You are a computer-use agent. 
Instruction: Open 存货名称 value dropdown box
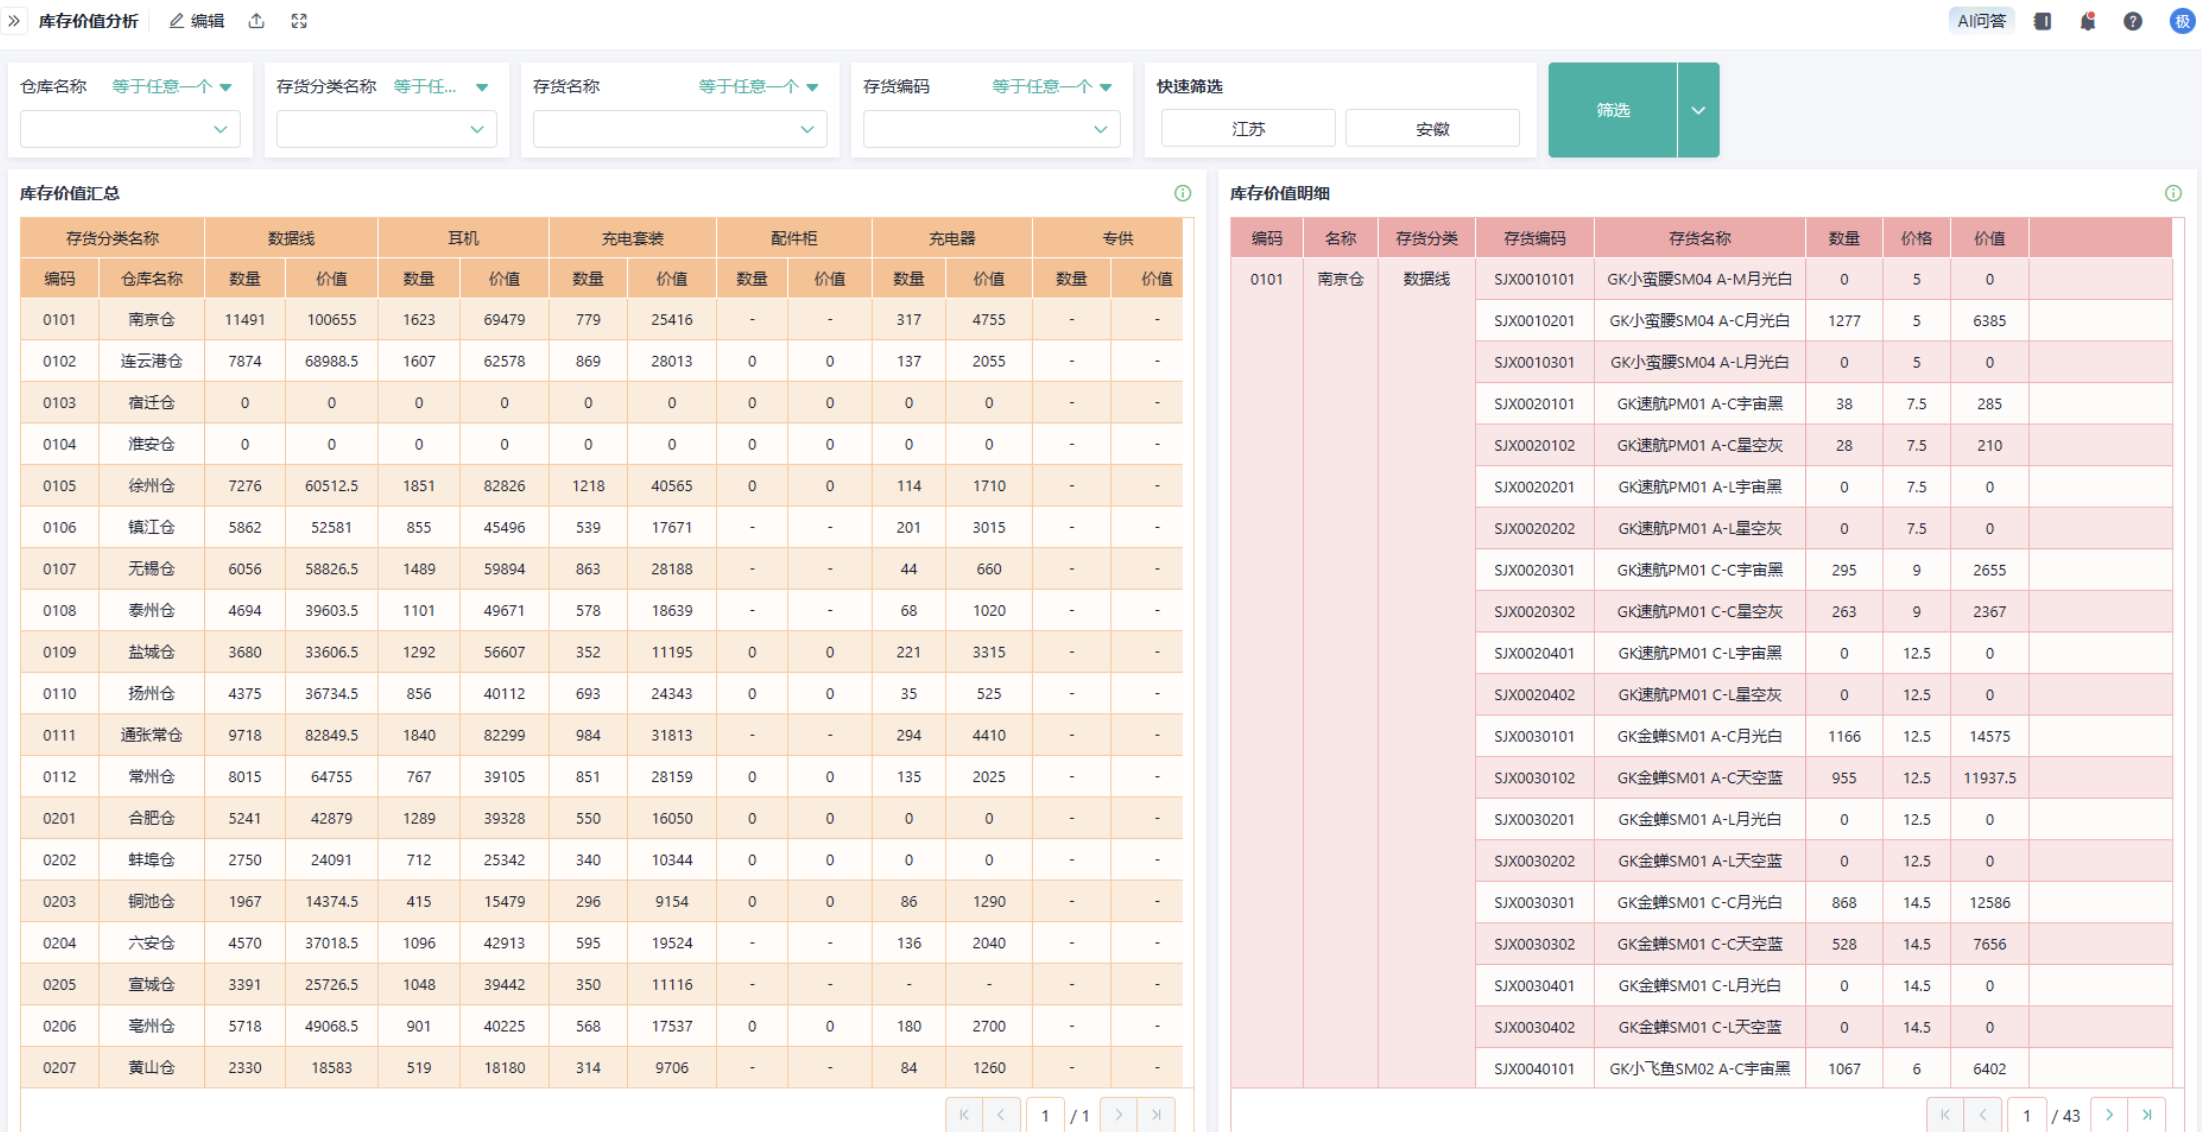679,129
